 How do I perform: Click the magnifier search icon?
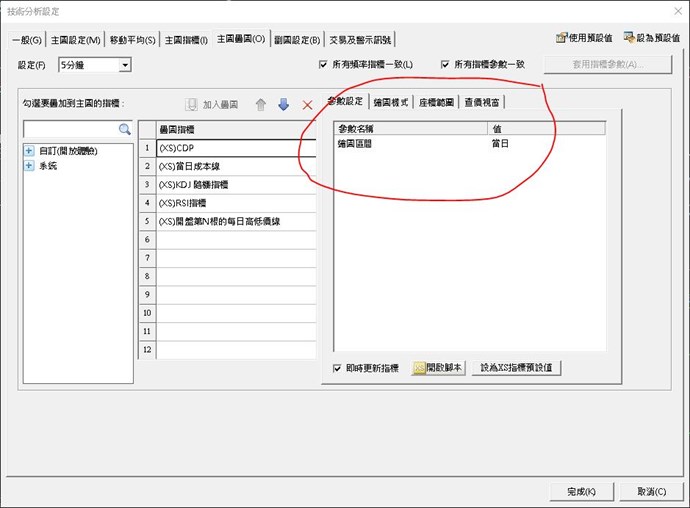[x=125, y=129]
